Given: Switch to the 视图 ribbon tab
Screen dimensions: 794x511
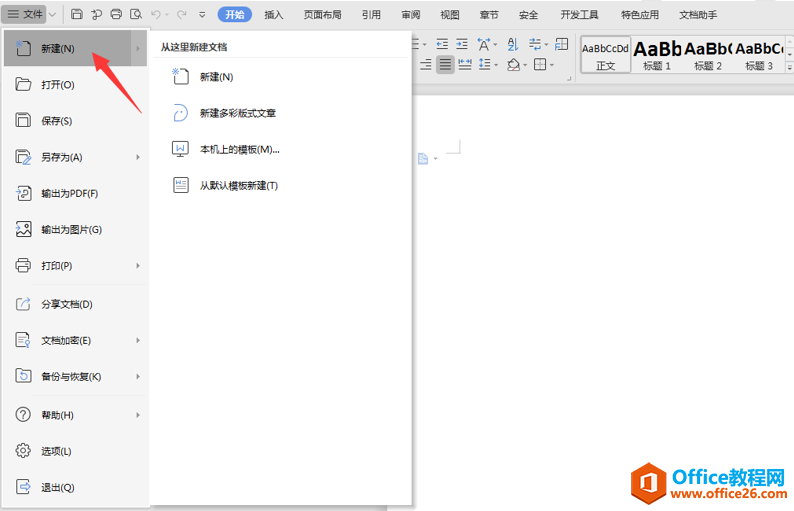Looking at the screenshot, I should point(450,15).
